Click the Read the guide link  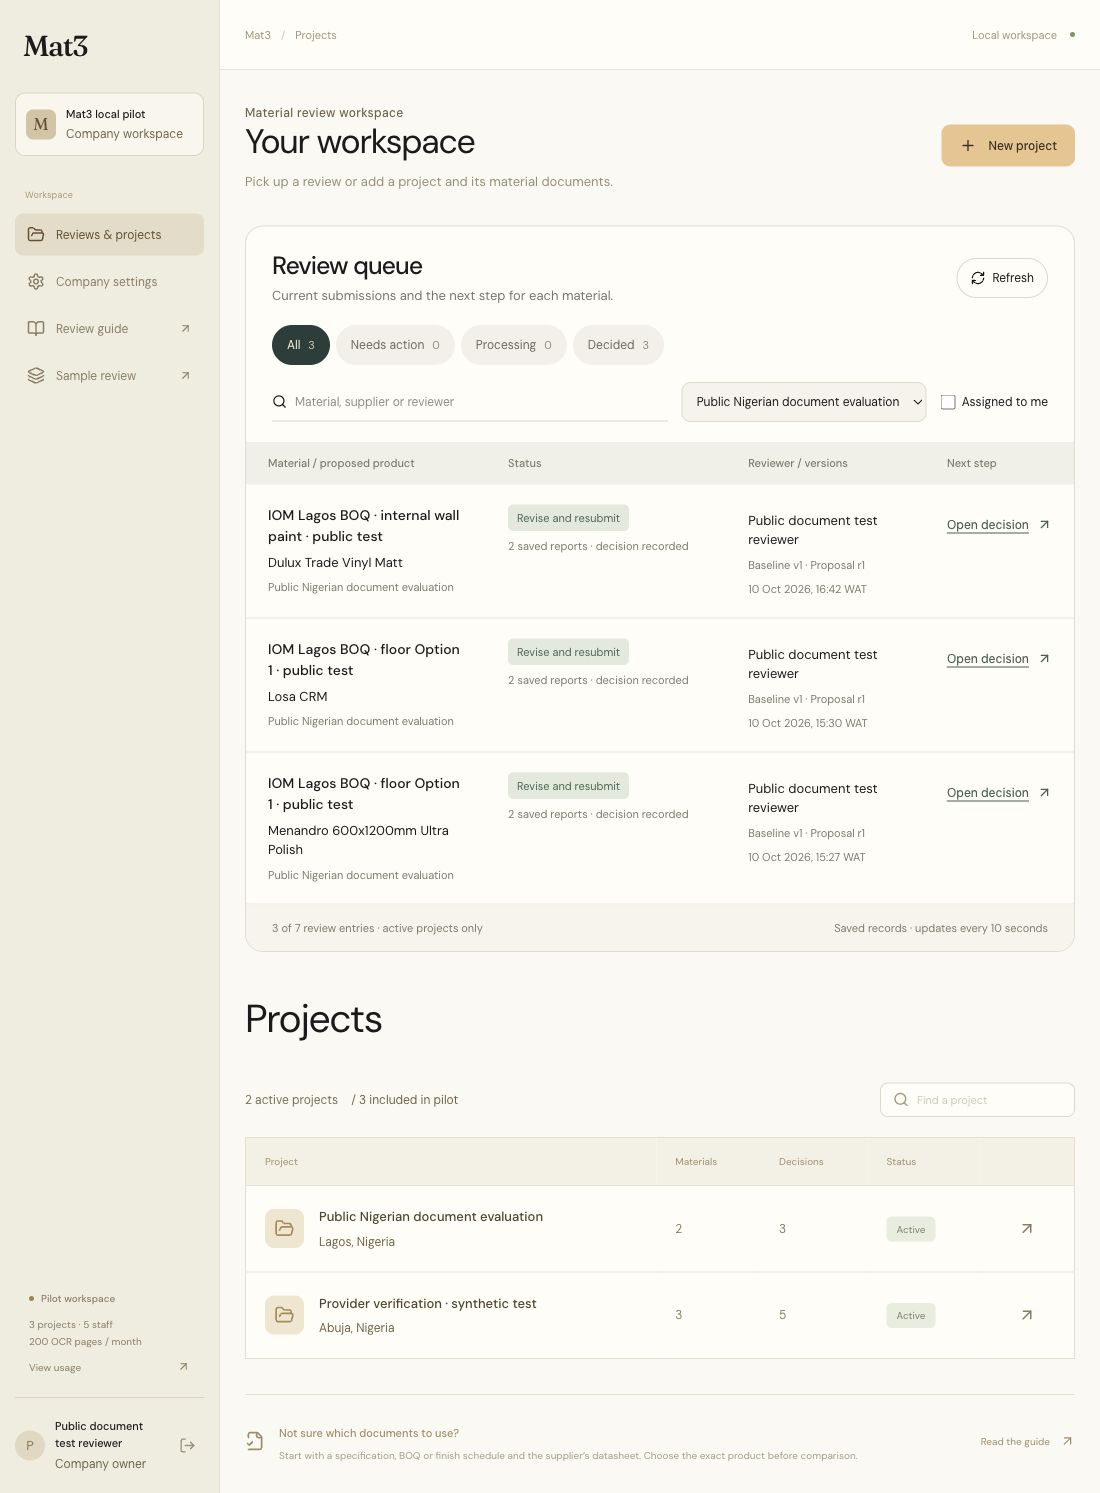coord(1015,1441)
